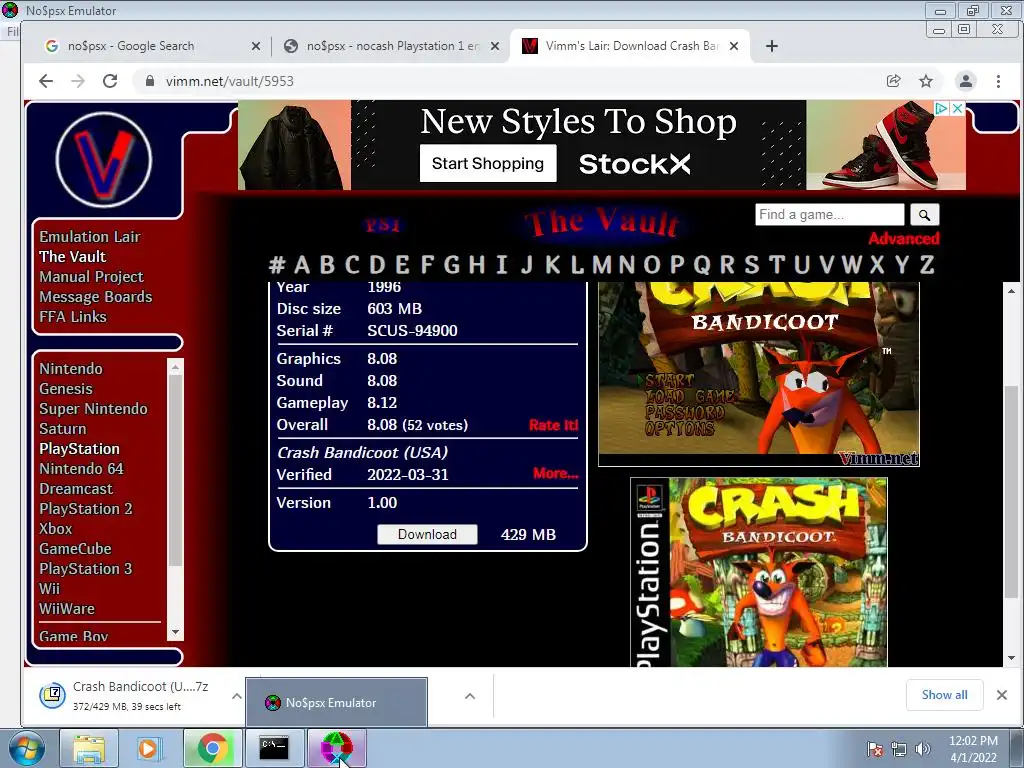Open Windows Media Player from taskbar
Viewport: 1024px width, 768px height.
(x=150, y=748)
